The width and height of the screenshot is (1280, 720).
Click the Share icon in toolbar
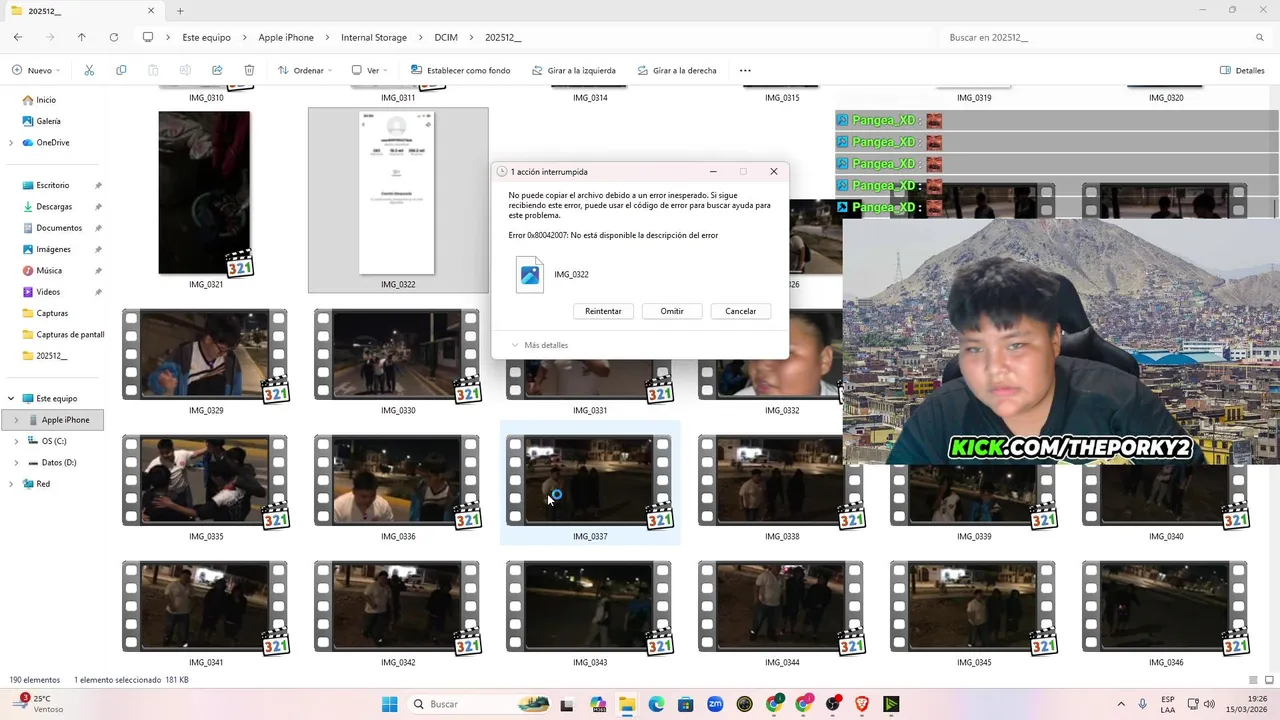pos(217,70)
